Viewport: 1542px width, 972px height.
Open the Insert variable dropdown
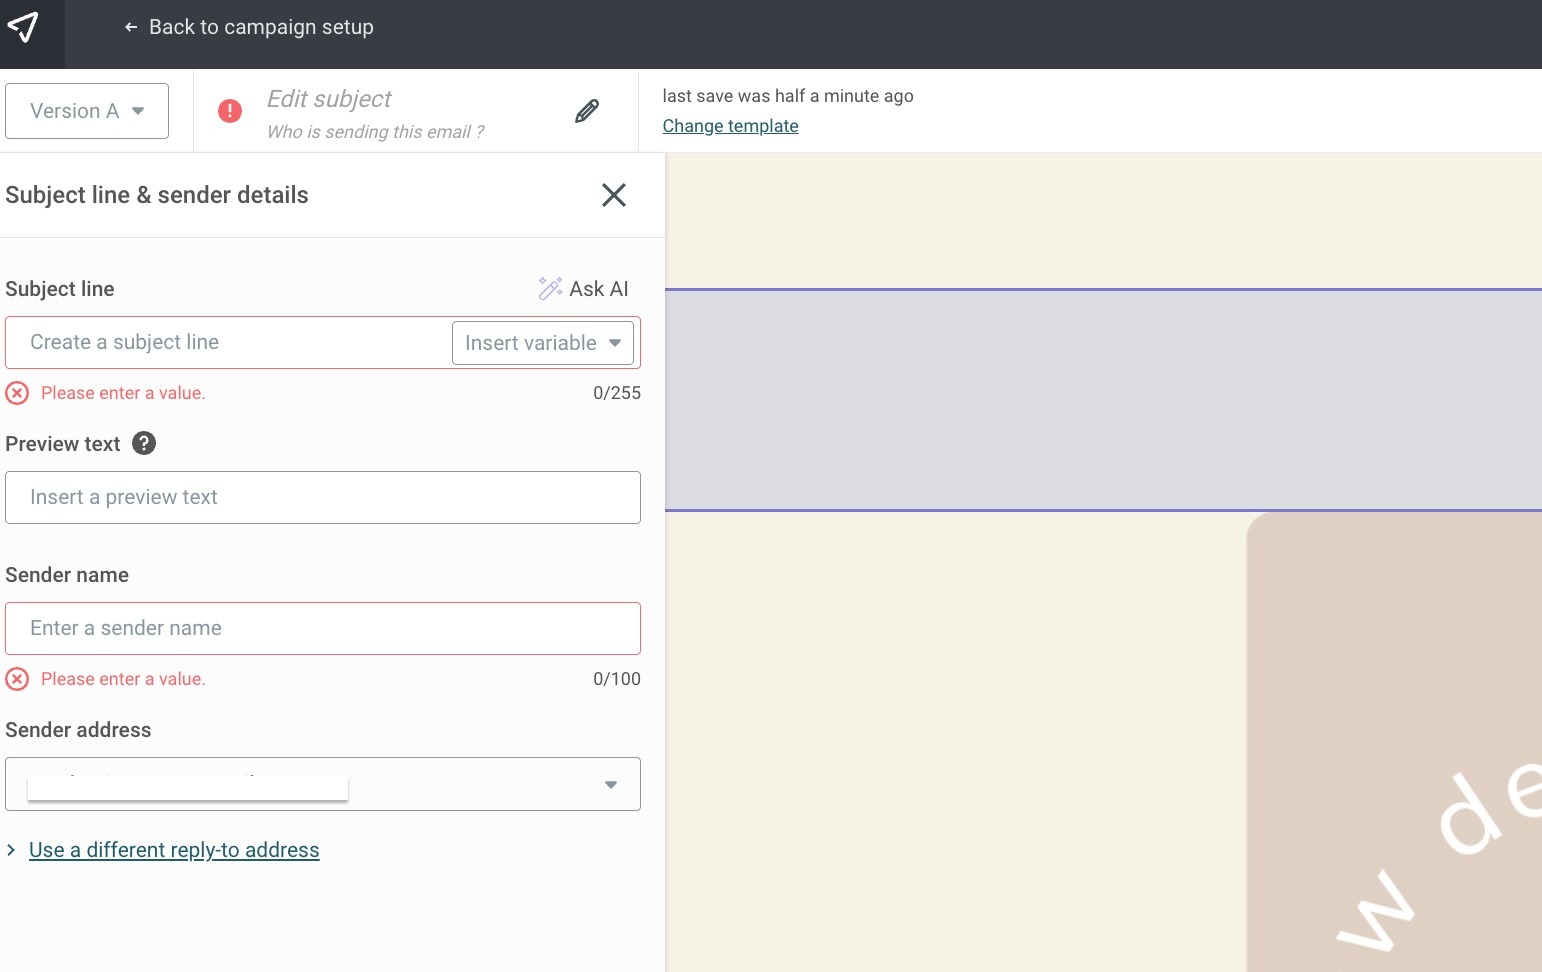pos(542,343)
